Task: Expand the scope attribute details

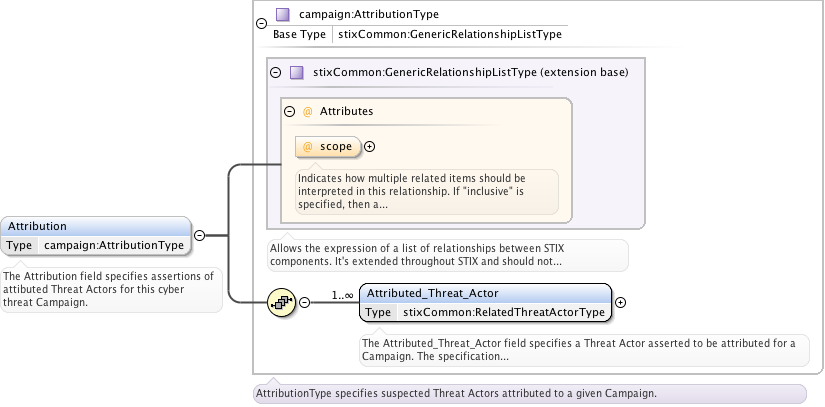Action: pyautogui.click(x=369, y=146)
